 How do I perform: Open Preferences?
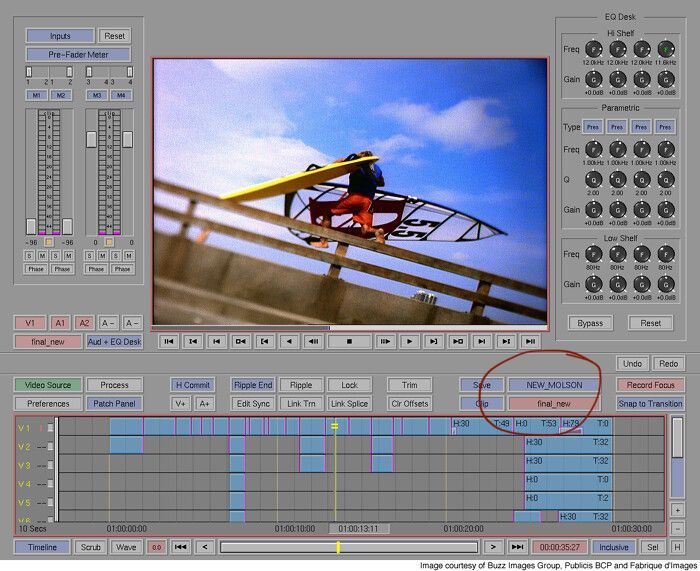tap(48, 404)
